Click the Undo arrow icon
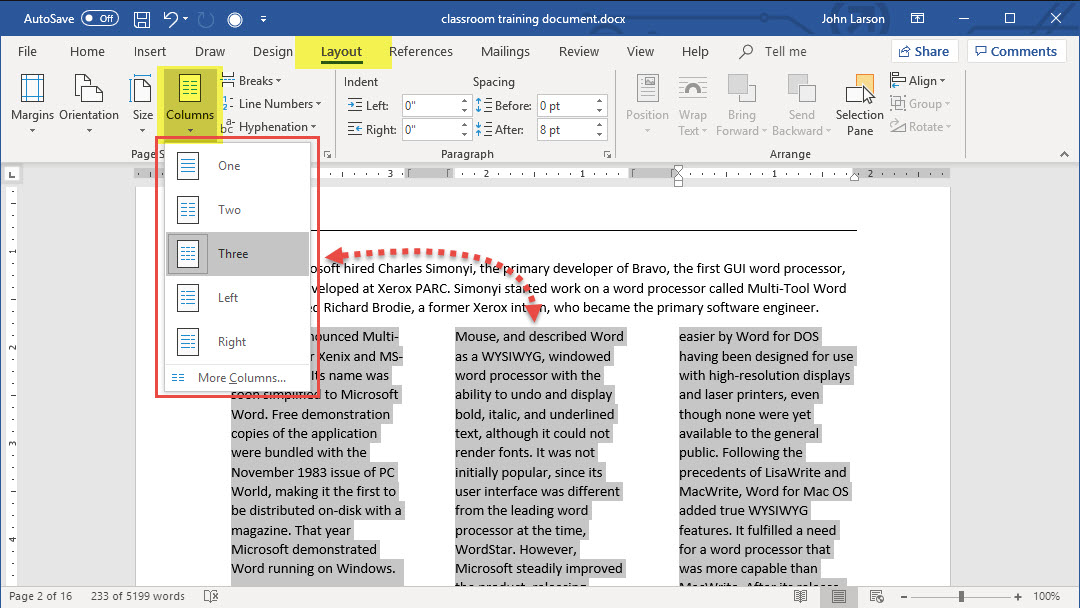 pyautogui.click(x=171, y=19)
